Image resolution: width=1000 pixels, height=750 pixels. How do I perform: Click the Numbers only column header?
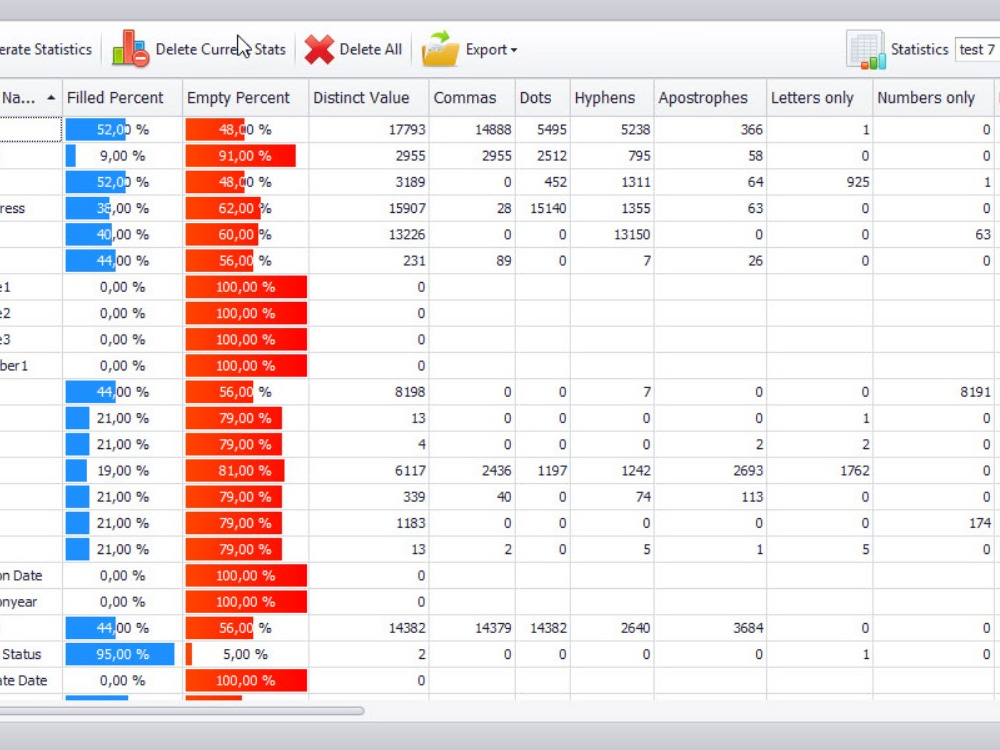pyautogui.click(x=933, y=98)
